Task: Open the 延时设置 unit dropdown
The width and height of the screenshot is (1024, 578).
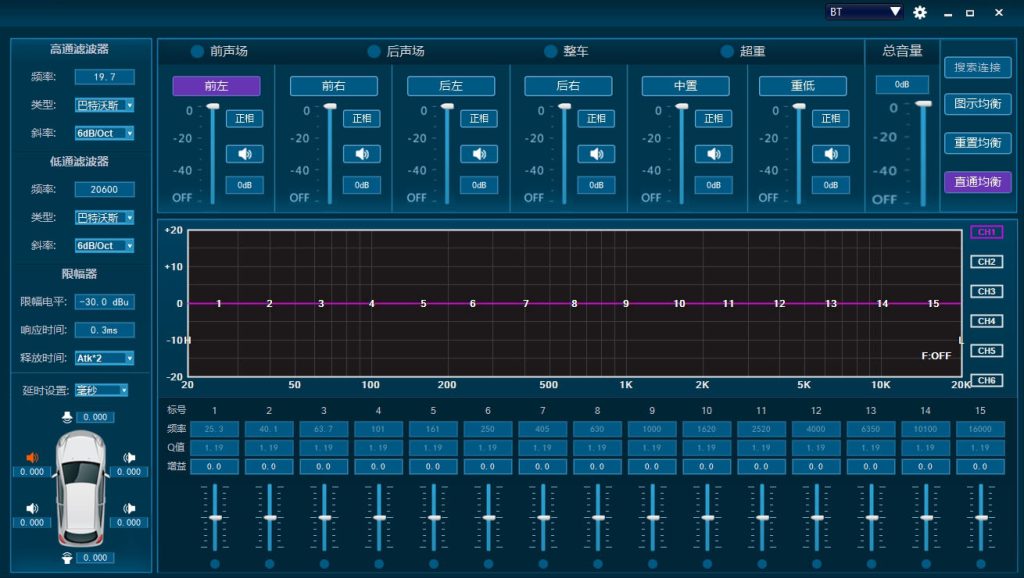Action: tap(101, 390)
